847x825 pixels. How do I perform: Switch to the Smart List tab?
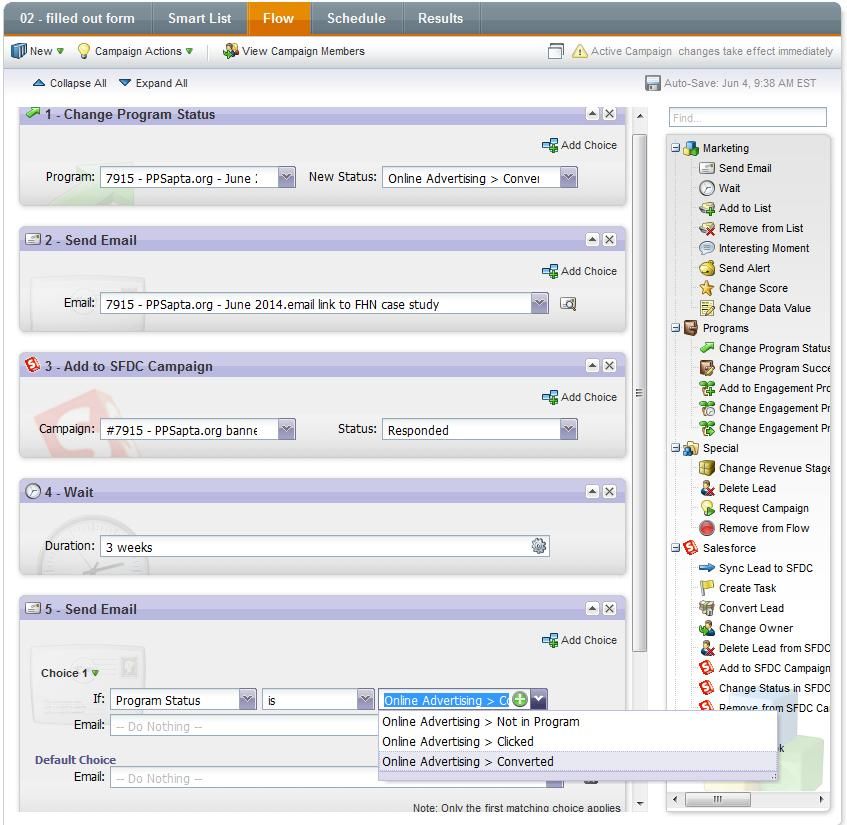click(199, 18)
